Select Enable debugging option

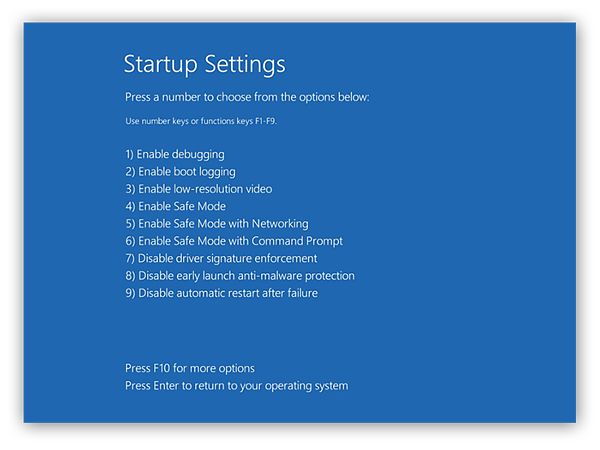pyautogui.click(x=175, y=155)
